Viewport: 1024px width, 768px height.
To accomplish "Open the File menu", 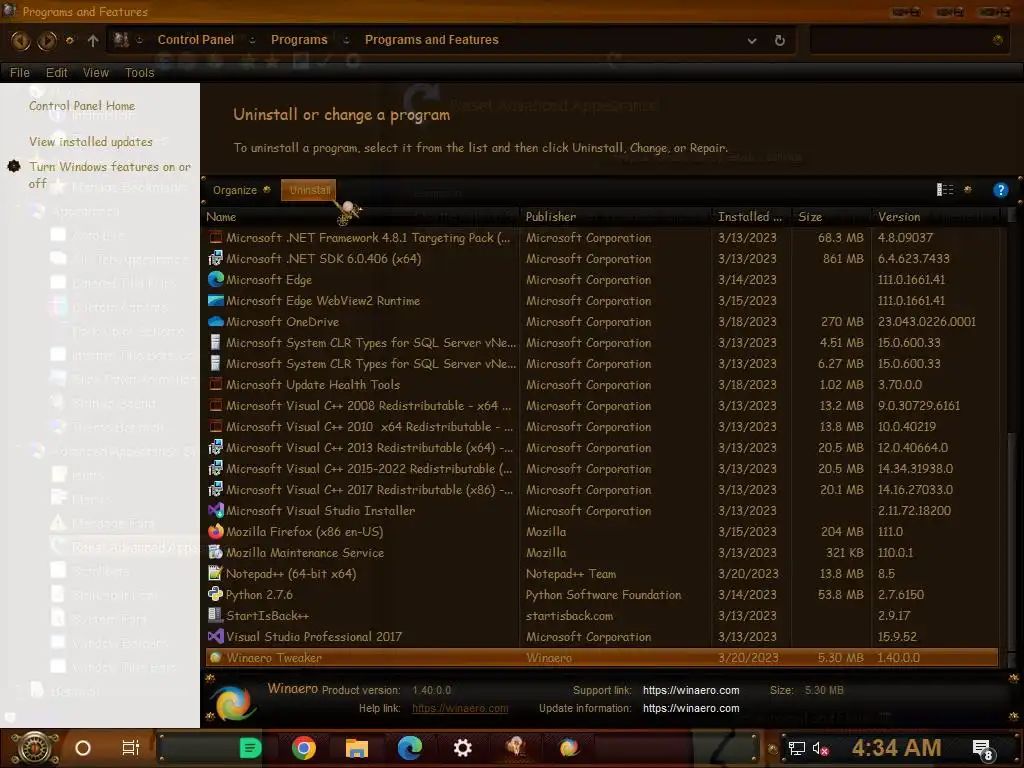I will point(20,72).
